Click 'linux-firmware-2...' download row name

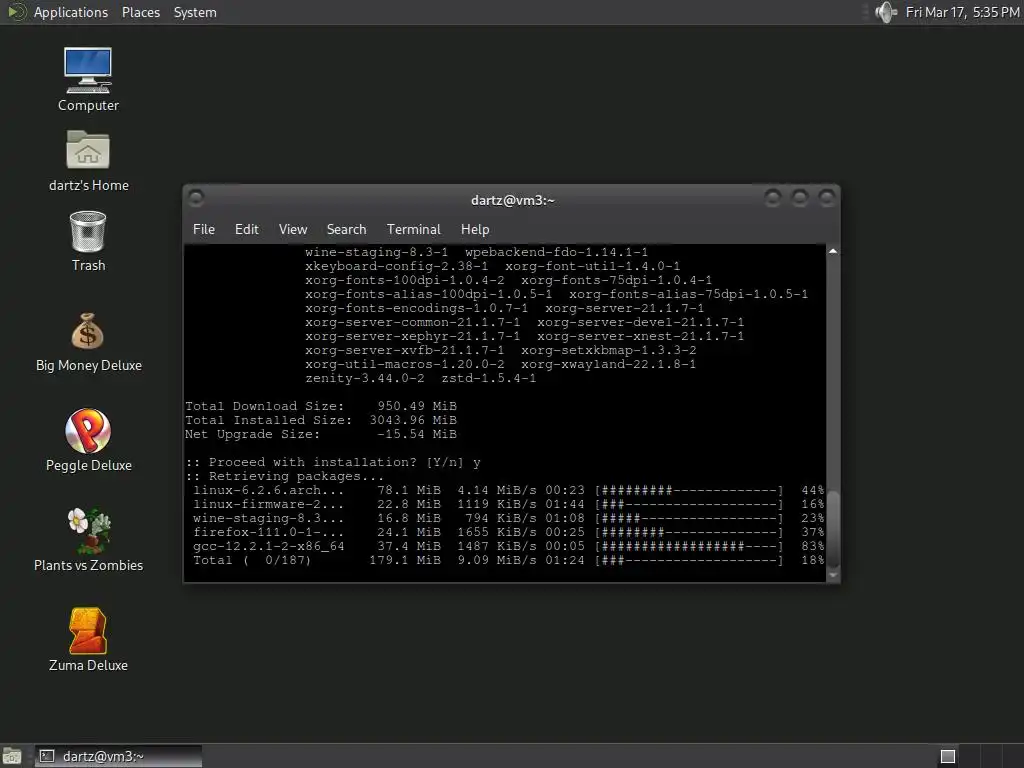[x=268, y=504]
